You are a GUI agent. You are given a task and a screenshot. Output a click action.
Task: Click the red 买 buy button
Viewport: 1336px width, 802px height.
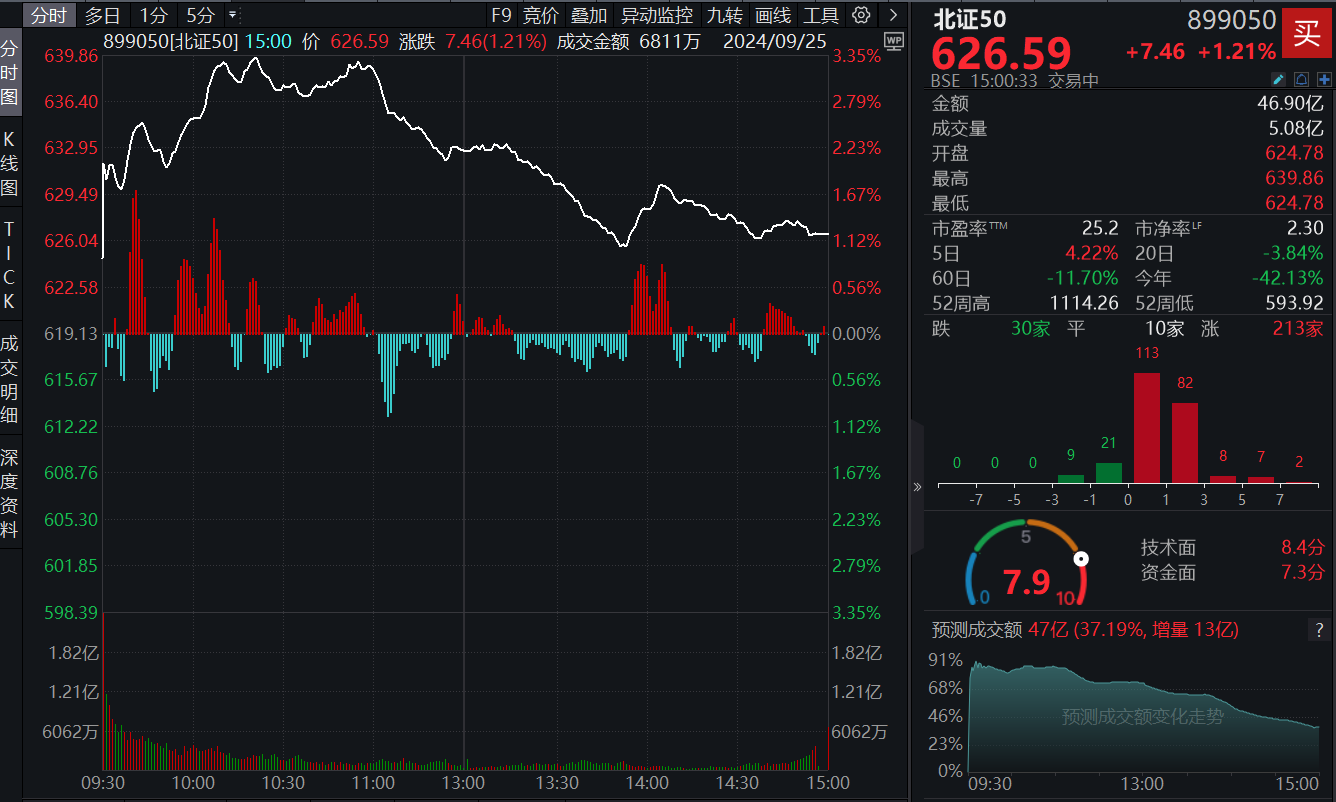(1307, 35)
